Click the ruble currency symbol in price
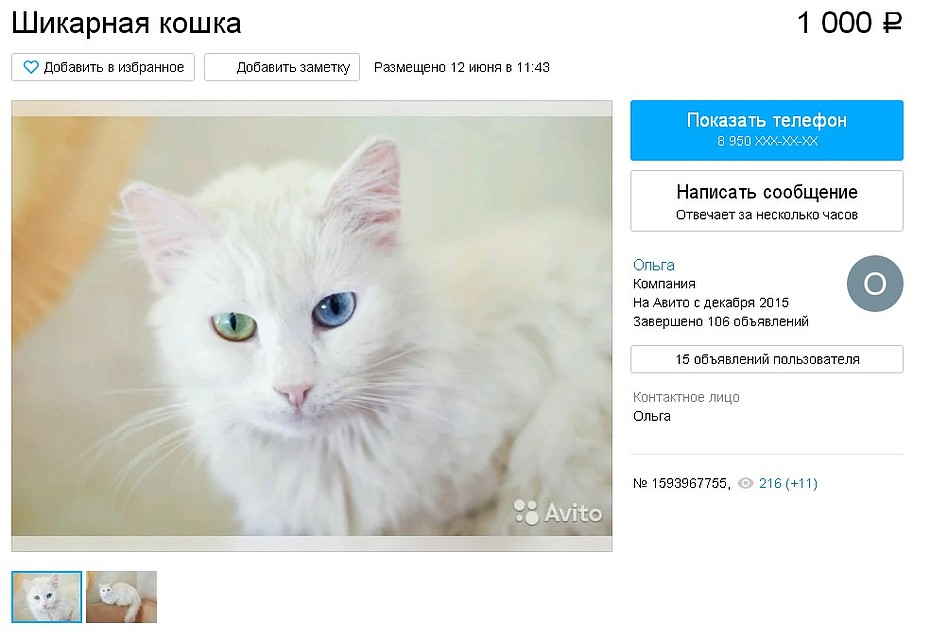Image resolution: width=931 pixels, height=640 pixels. coord(892,23)
